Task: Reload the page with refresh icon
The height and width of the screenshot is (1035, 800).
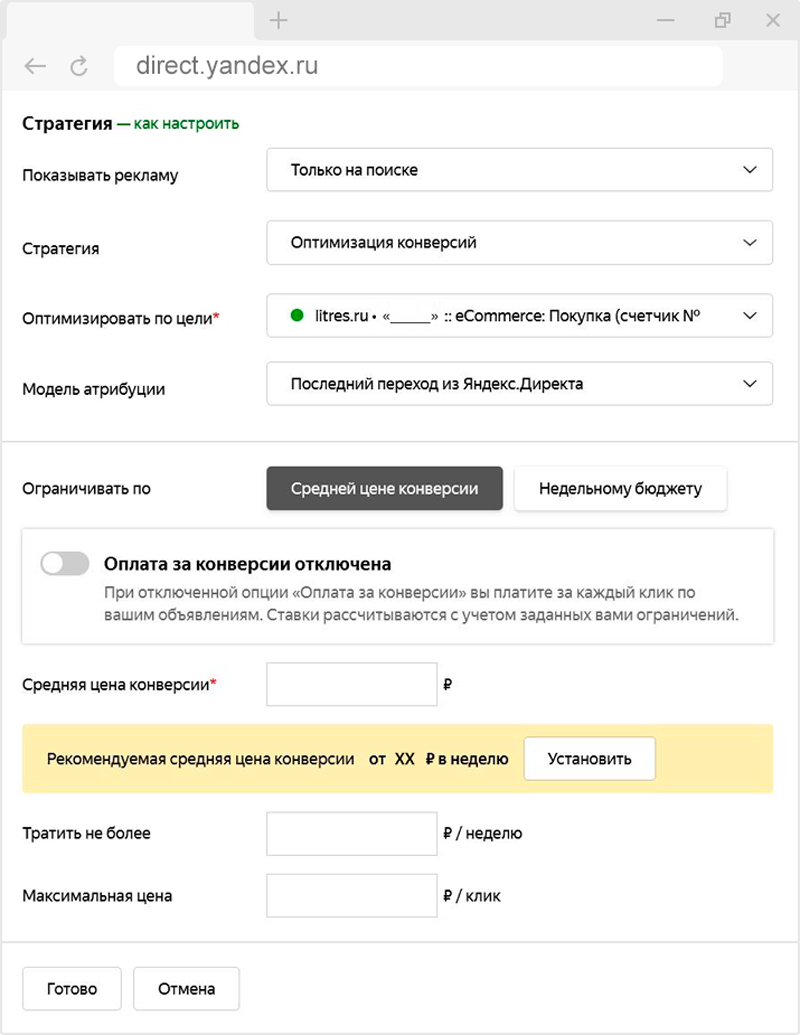Action: click(x=78, y=66)
